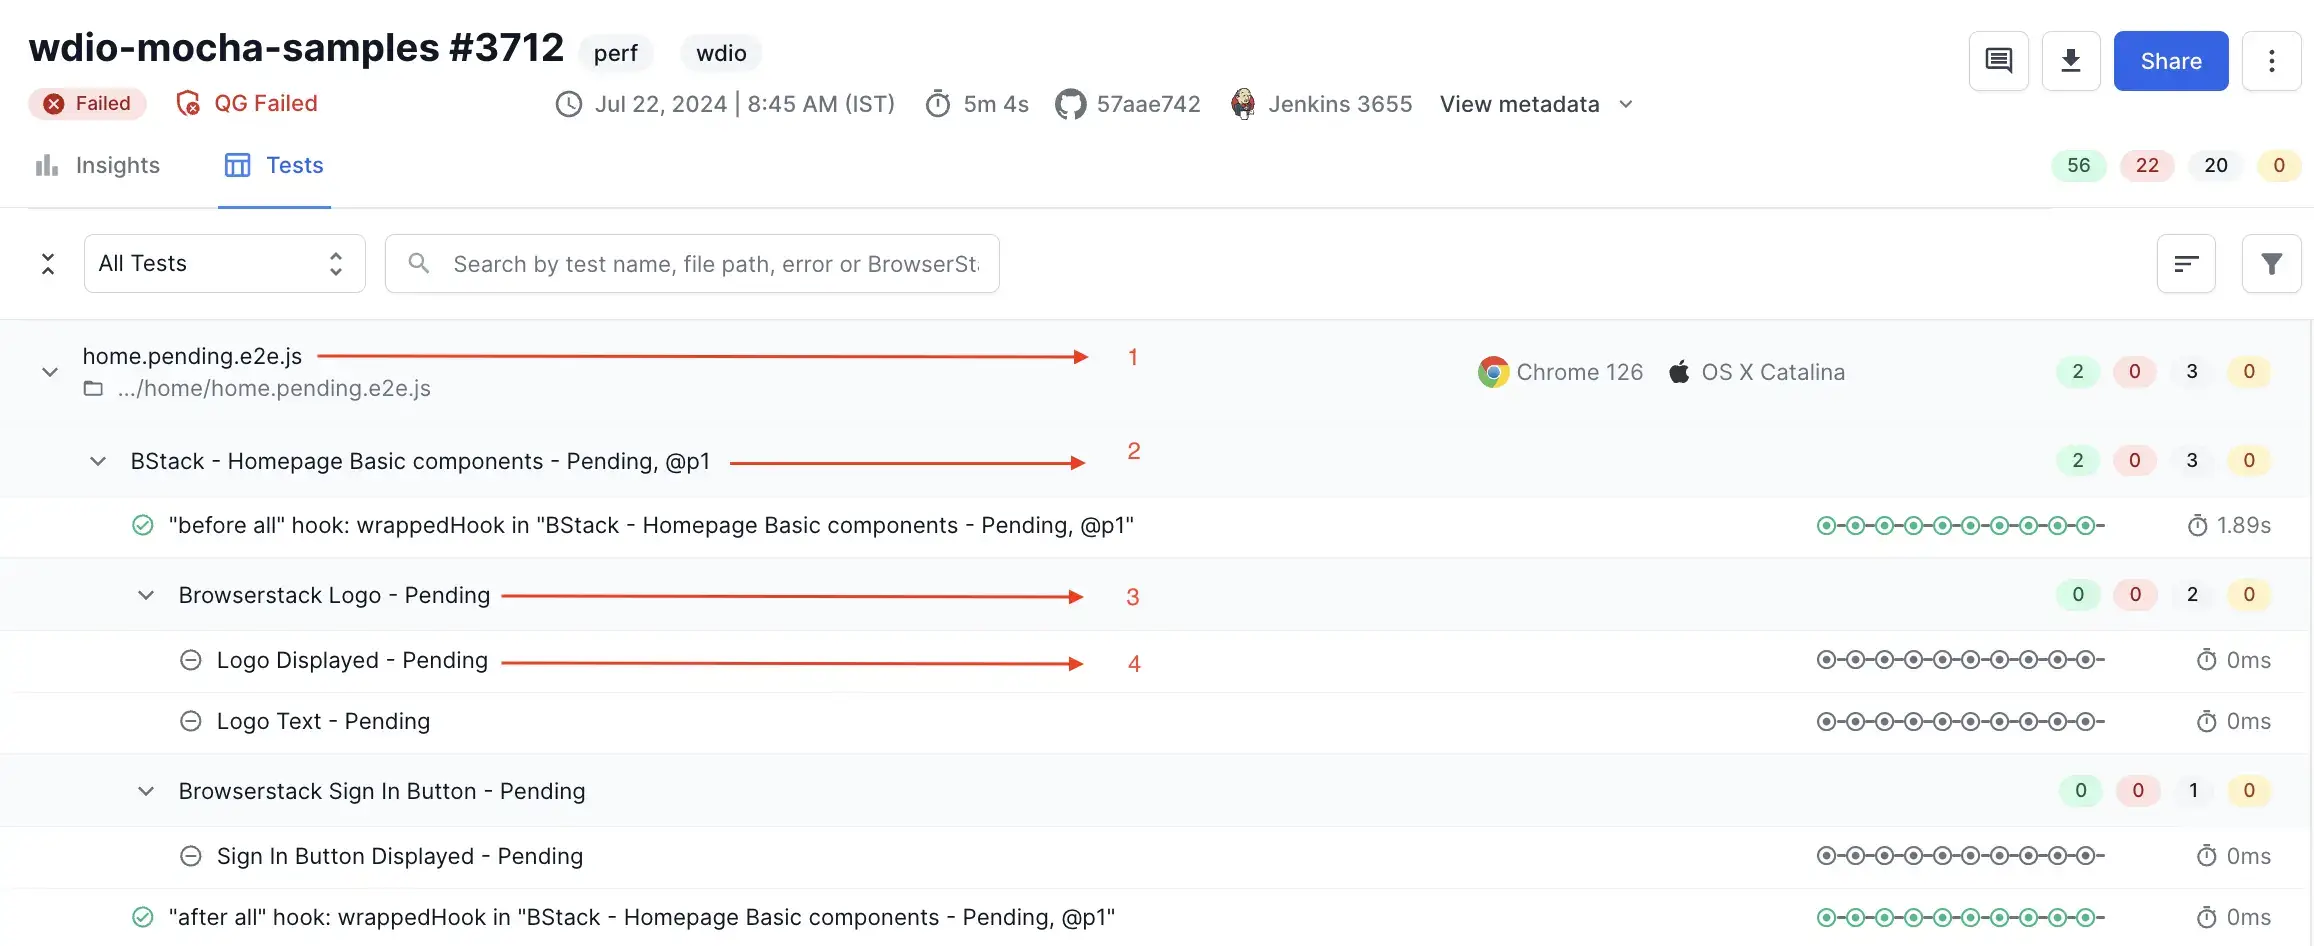Collapse Browserstack Logo - Pending group

146,595
